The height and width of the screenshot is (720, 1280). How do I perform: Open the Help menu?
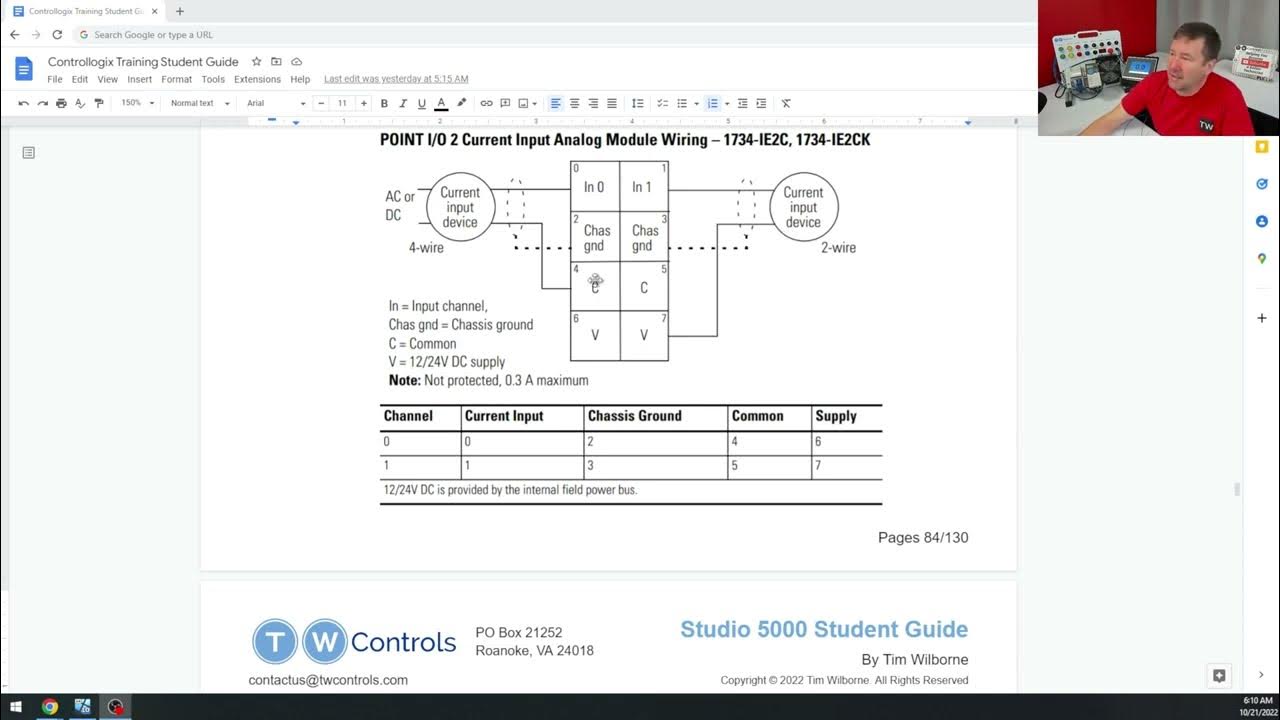(x=300, y=79)
